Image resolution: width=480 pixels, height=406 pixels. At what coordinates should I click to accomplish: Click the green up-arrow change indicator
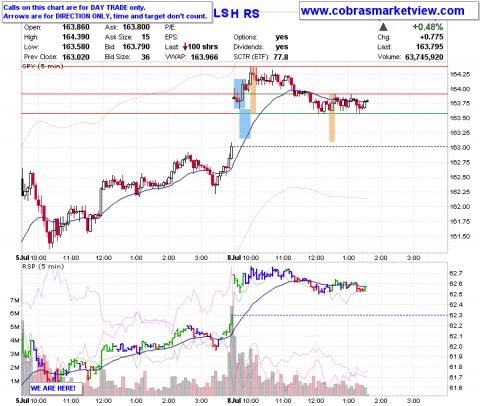tap(383, 27)
